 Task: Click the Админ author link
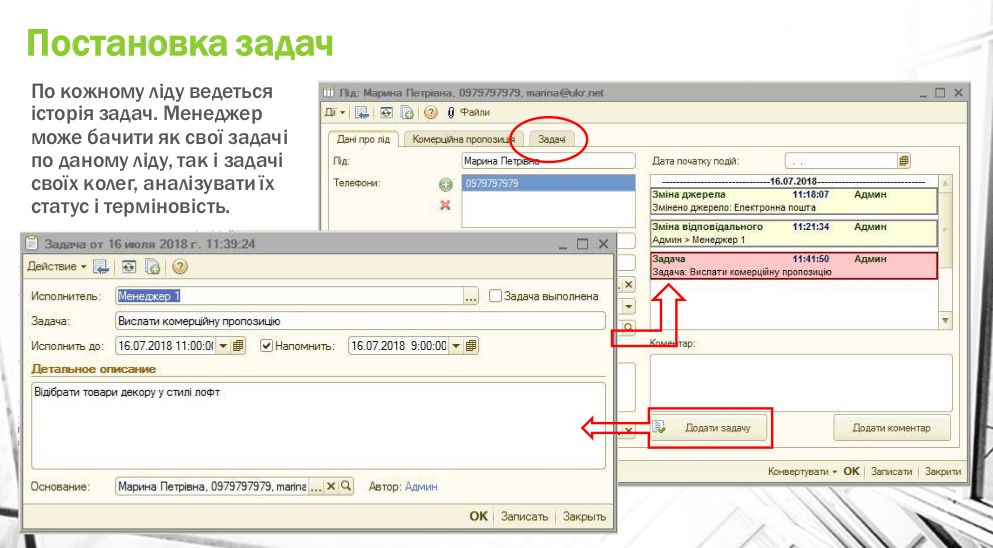click(421, 487)
